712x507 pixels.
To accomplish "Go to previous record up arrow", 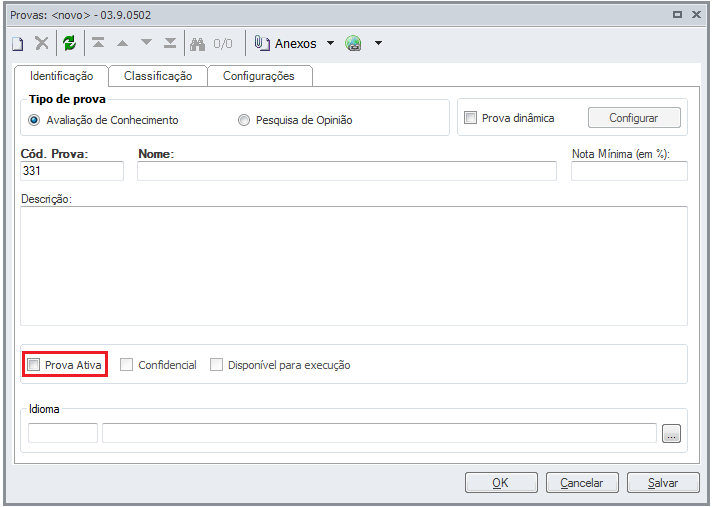I will [x=122, y=44].
